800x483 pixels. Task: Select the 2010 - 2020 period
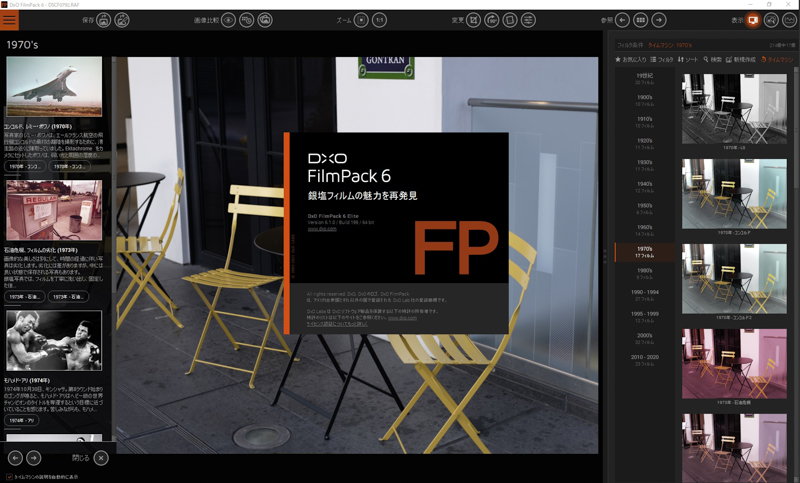(x=645, y=360)
